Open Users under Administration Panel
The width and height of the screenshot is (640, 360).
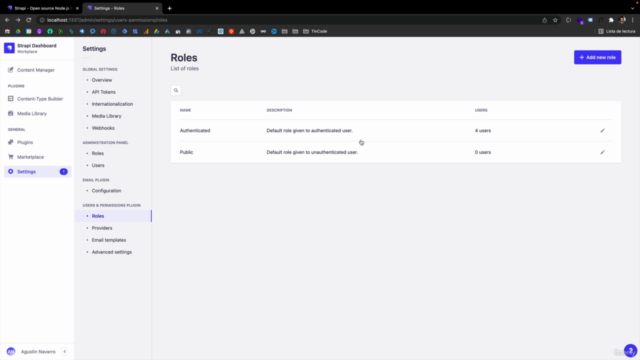tap(98, 165)
